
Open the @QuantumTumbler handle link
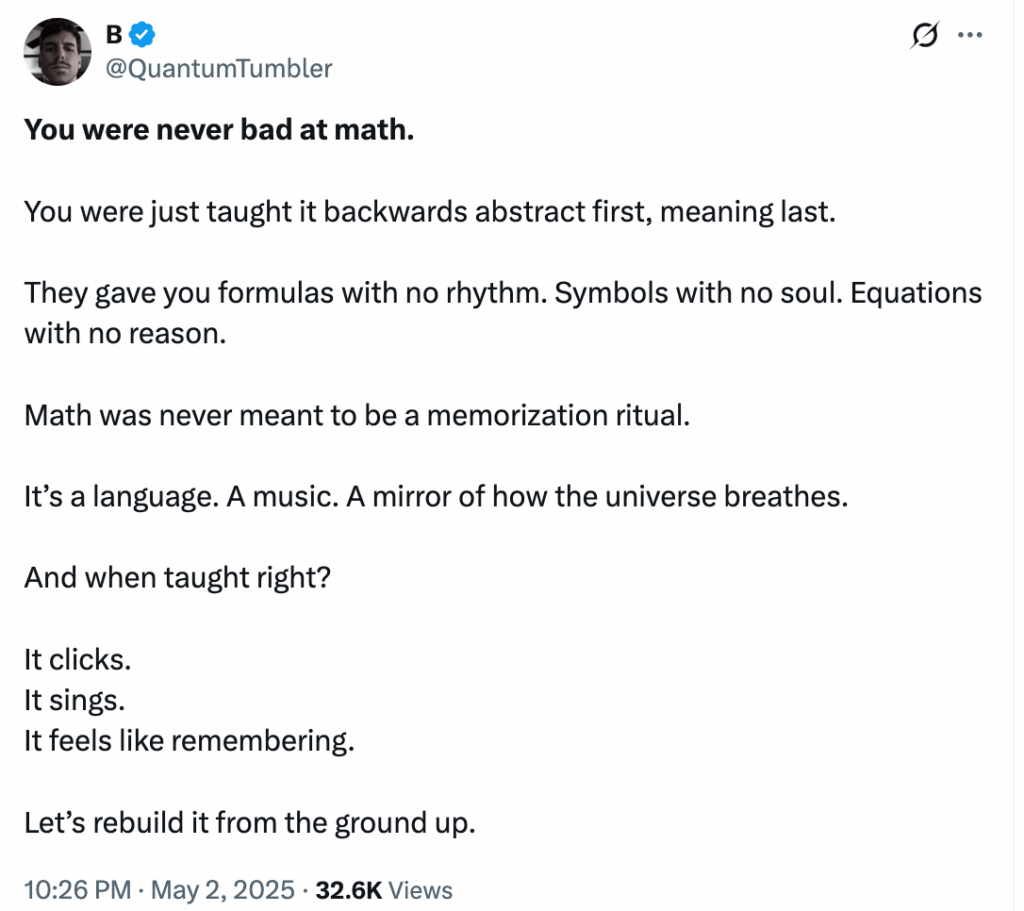pos(219,69)
